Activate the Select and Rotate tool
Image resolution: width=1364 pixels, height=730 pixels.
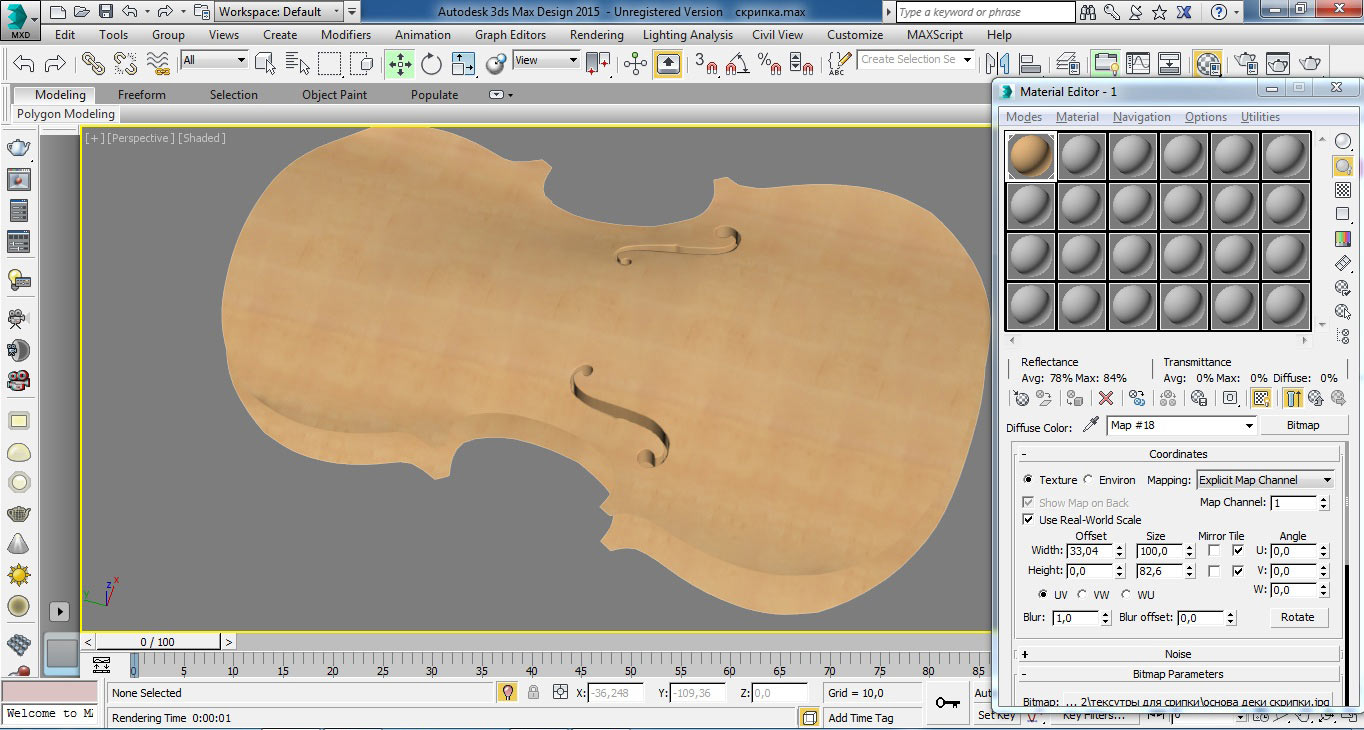click(x=431, y=64)
